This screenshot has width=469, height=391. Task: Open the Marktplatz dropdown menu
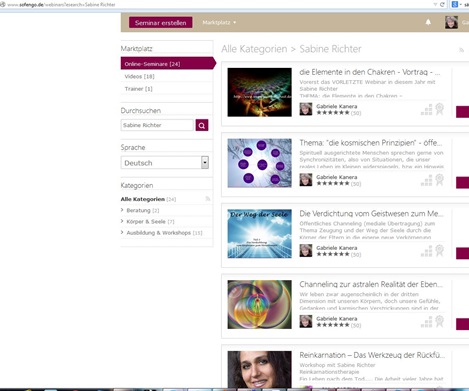pyautogui.click(x=219, y=22)
